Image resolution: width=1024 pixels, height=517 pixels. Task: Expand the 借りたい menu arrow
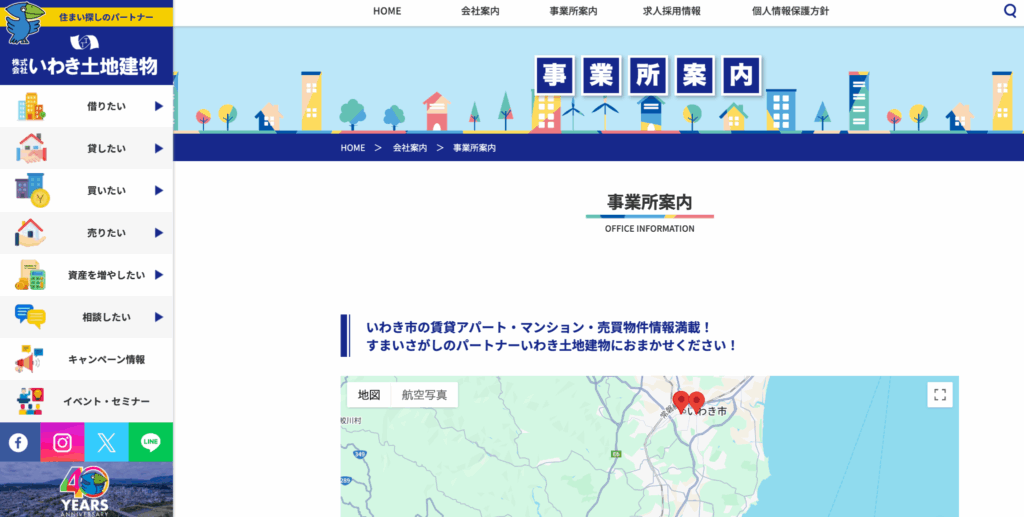(158, 106)
